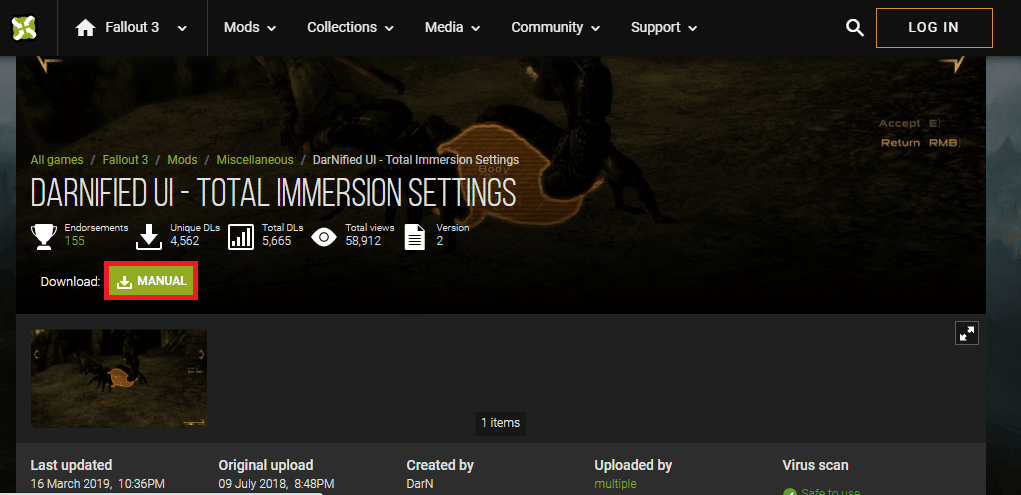The height and width of the screenshot is (495, 1021).
Task: Open the Mods breadcrumb link
Action: [182, 160]
